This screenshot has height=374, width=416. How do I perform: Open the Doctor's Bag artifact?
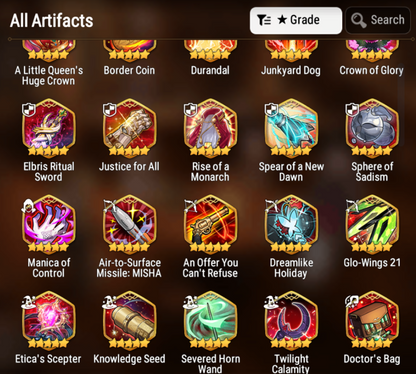[x=372, y=321]
